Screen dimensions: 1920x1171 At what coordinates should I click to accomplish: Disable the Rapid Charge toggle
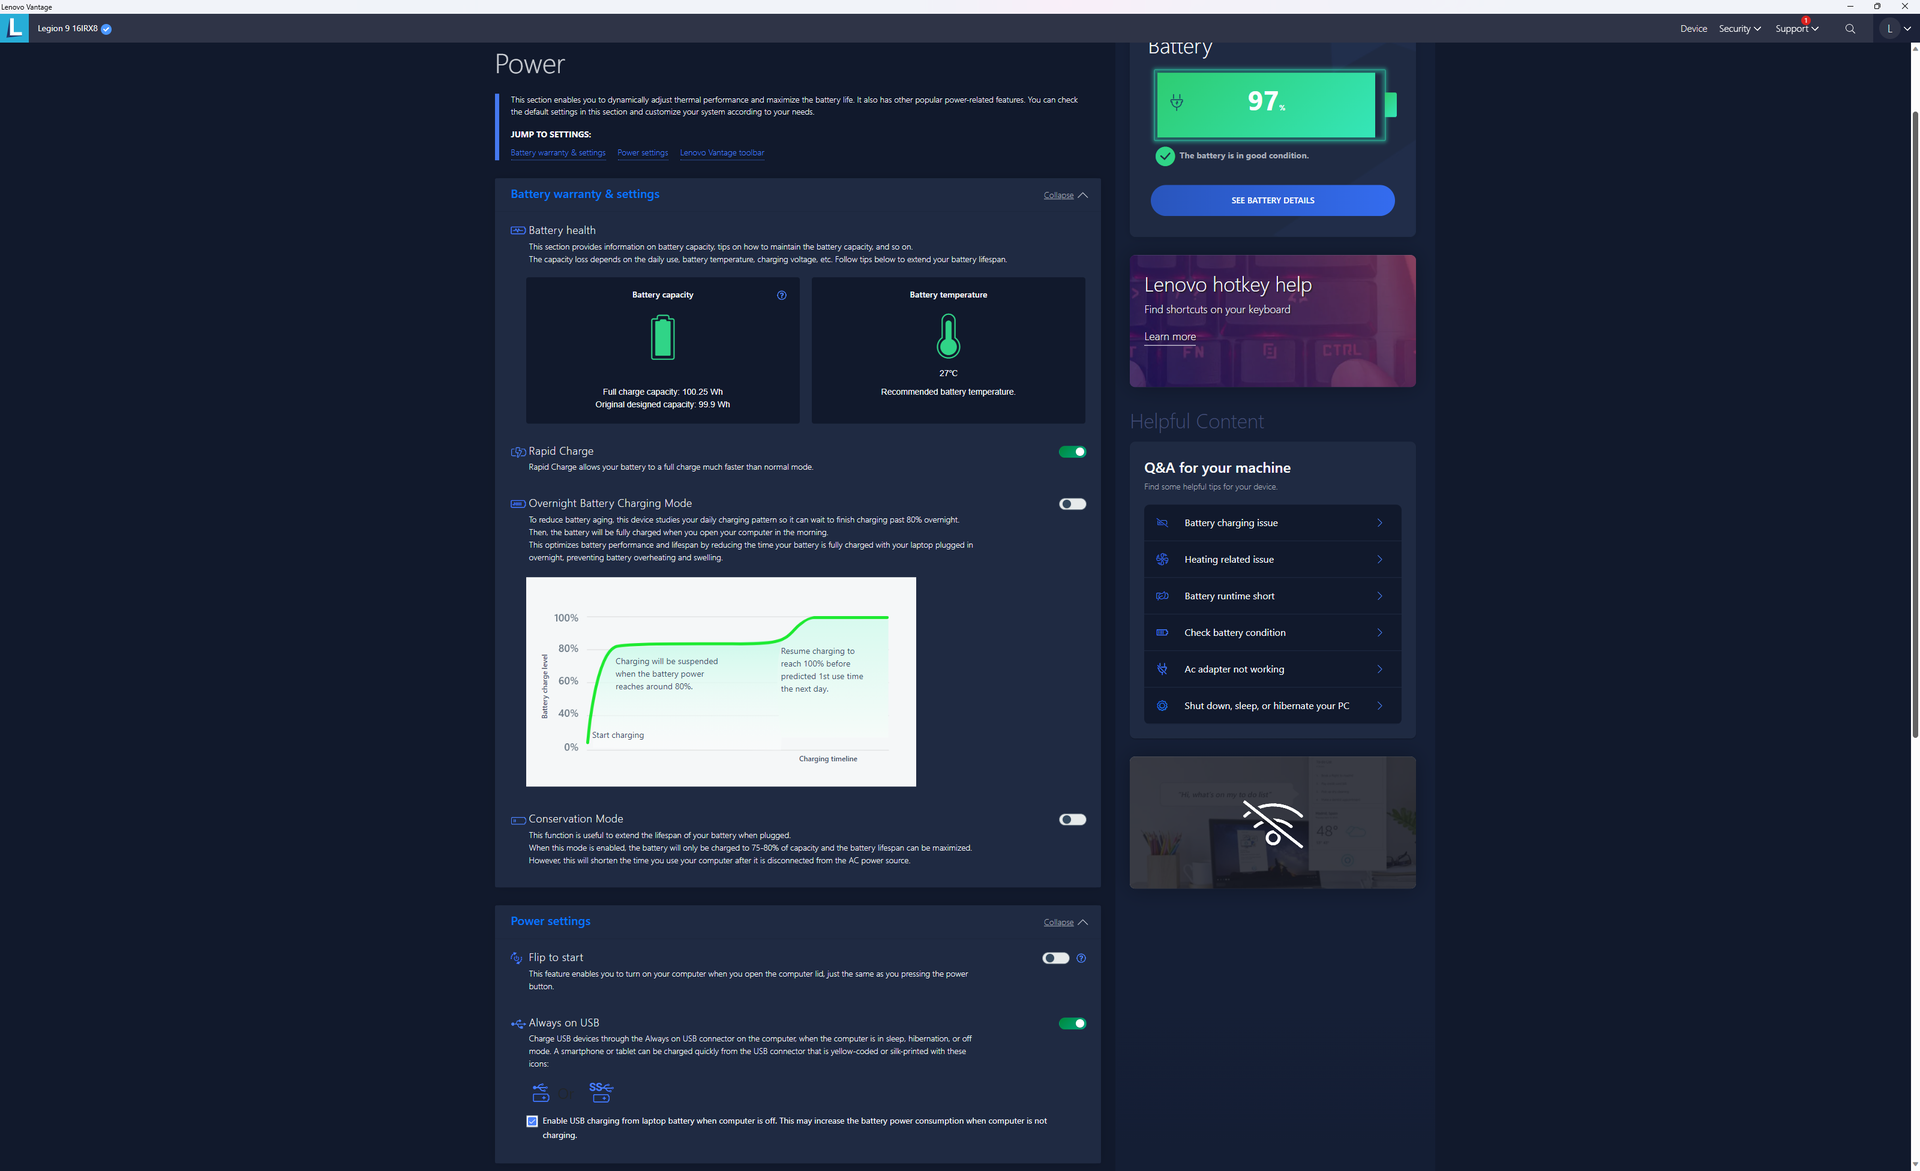1072,452
